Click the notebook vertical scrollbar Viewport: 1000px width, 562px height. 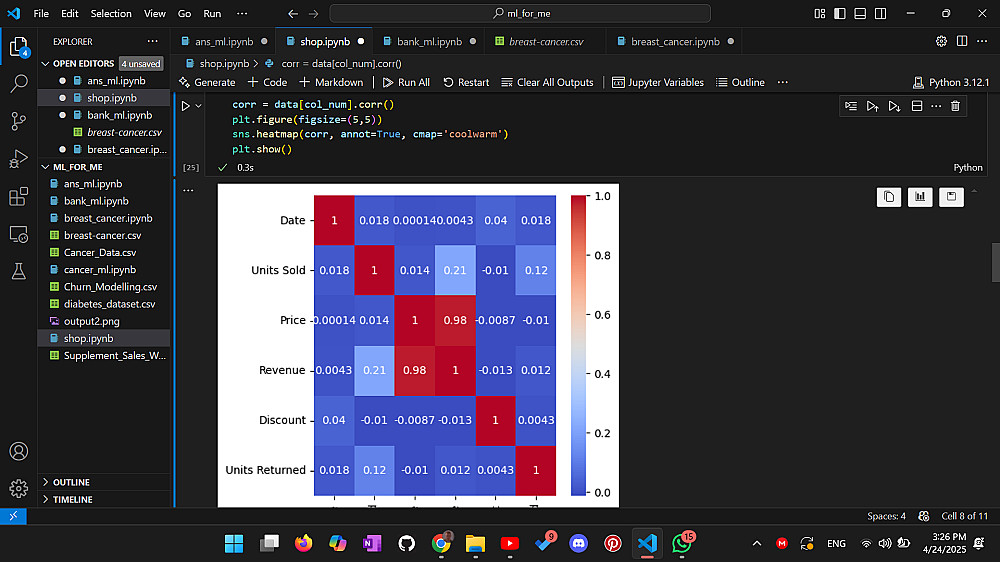996,262
